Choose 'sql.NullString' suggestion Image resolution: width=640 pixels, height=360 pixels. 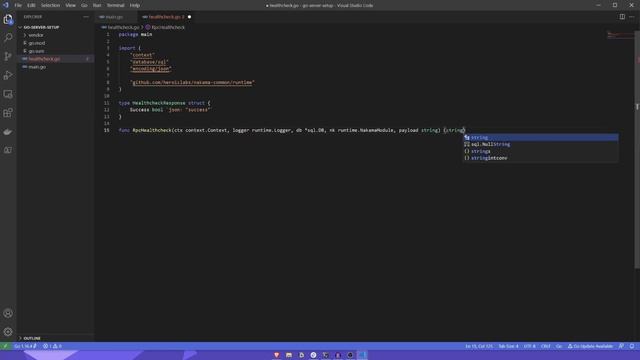click(x=540, y=144)
